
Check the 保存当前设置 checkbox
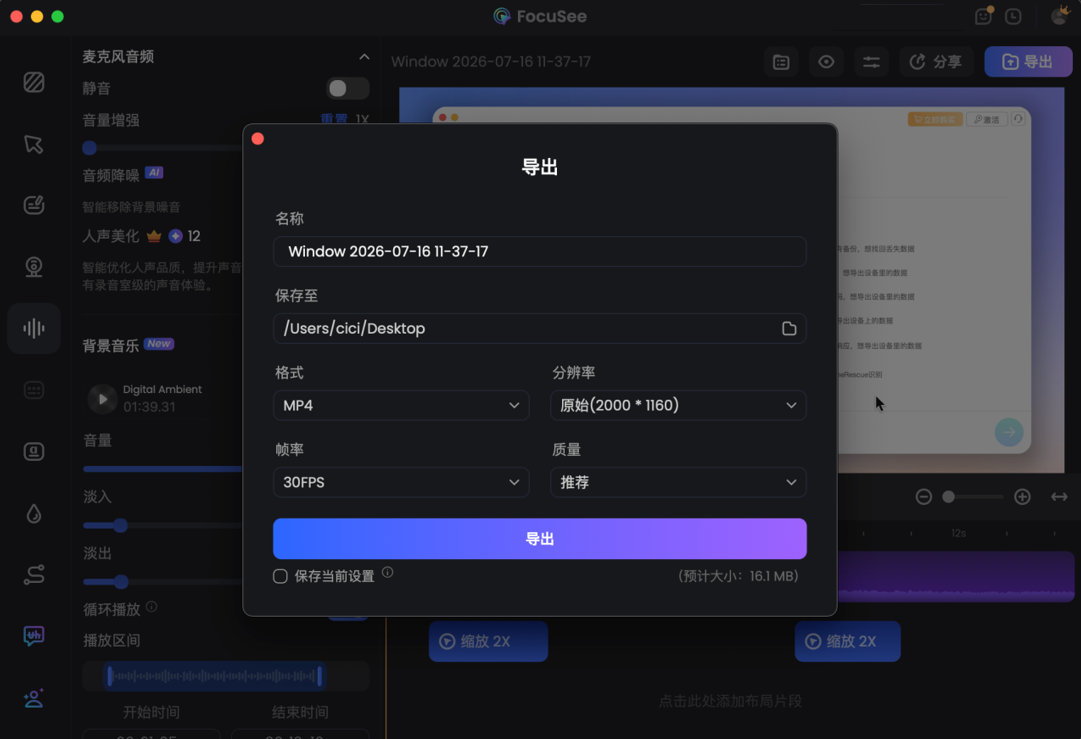pos(280,576)
